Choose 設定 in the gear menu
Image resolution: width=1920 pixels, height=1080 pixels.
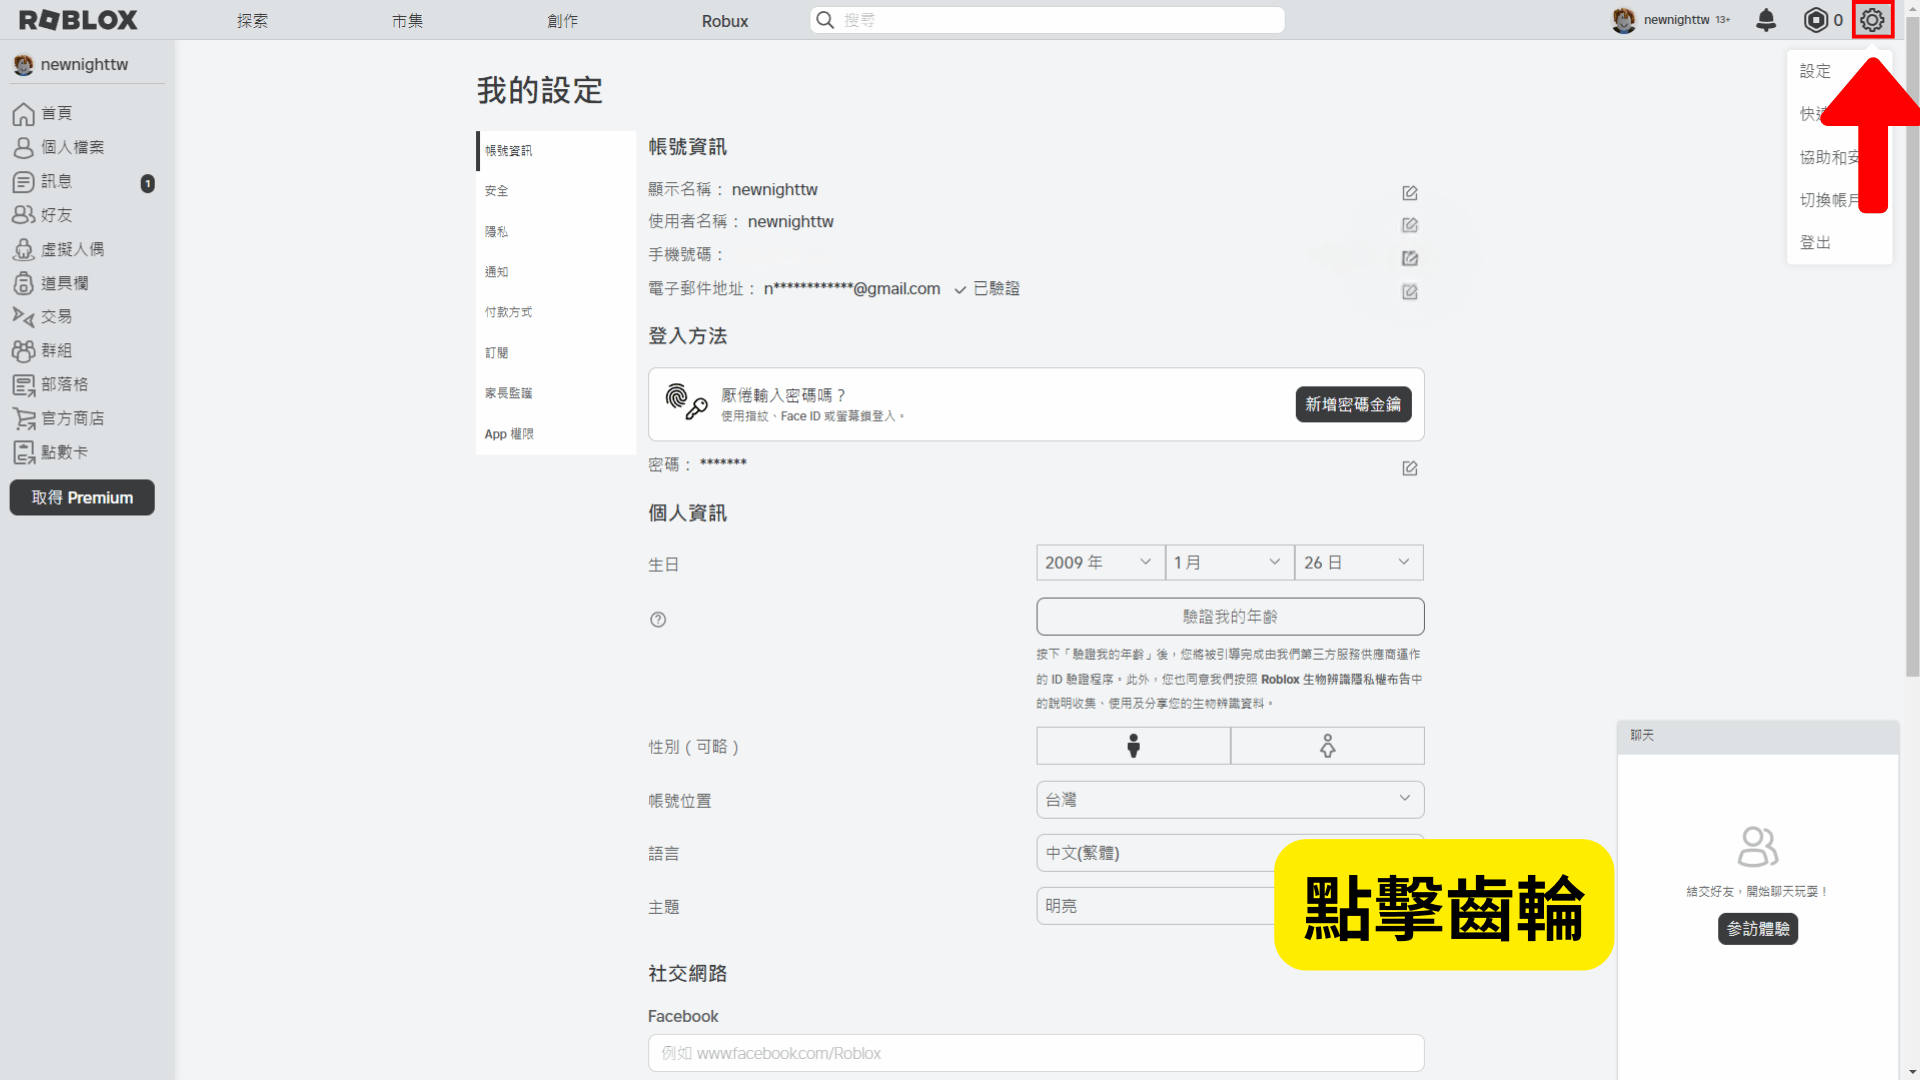click(x=1816, y=71)
